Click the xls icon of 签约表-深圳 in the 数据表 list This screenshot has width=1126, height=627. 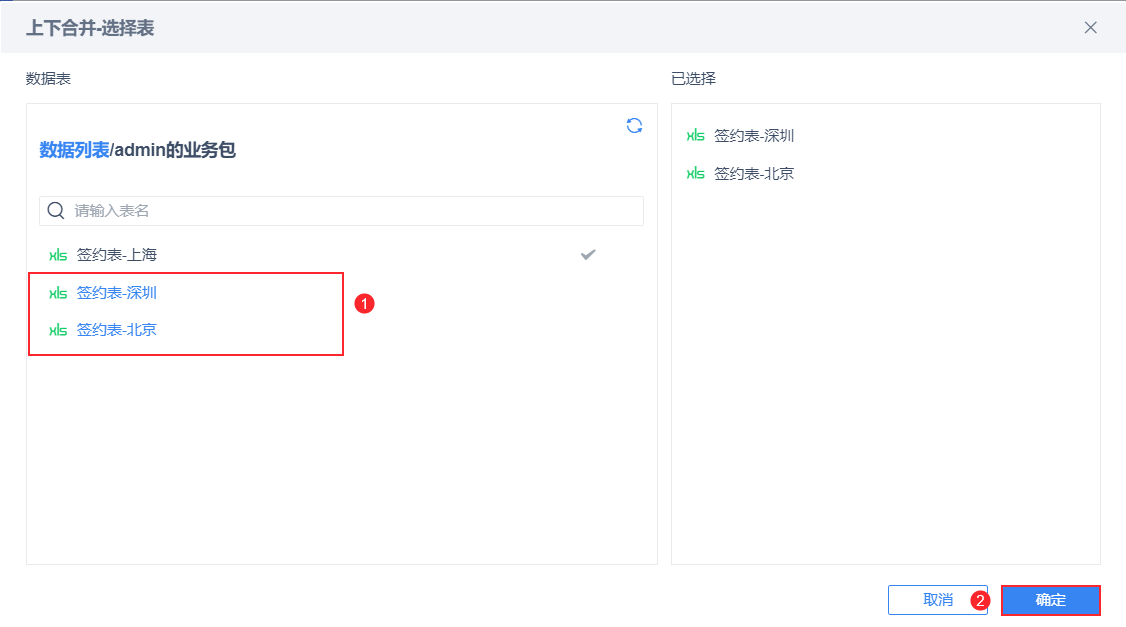point(58,293)
